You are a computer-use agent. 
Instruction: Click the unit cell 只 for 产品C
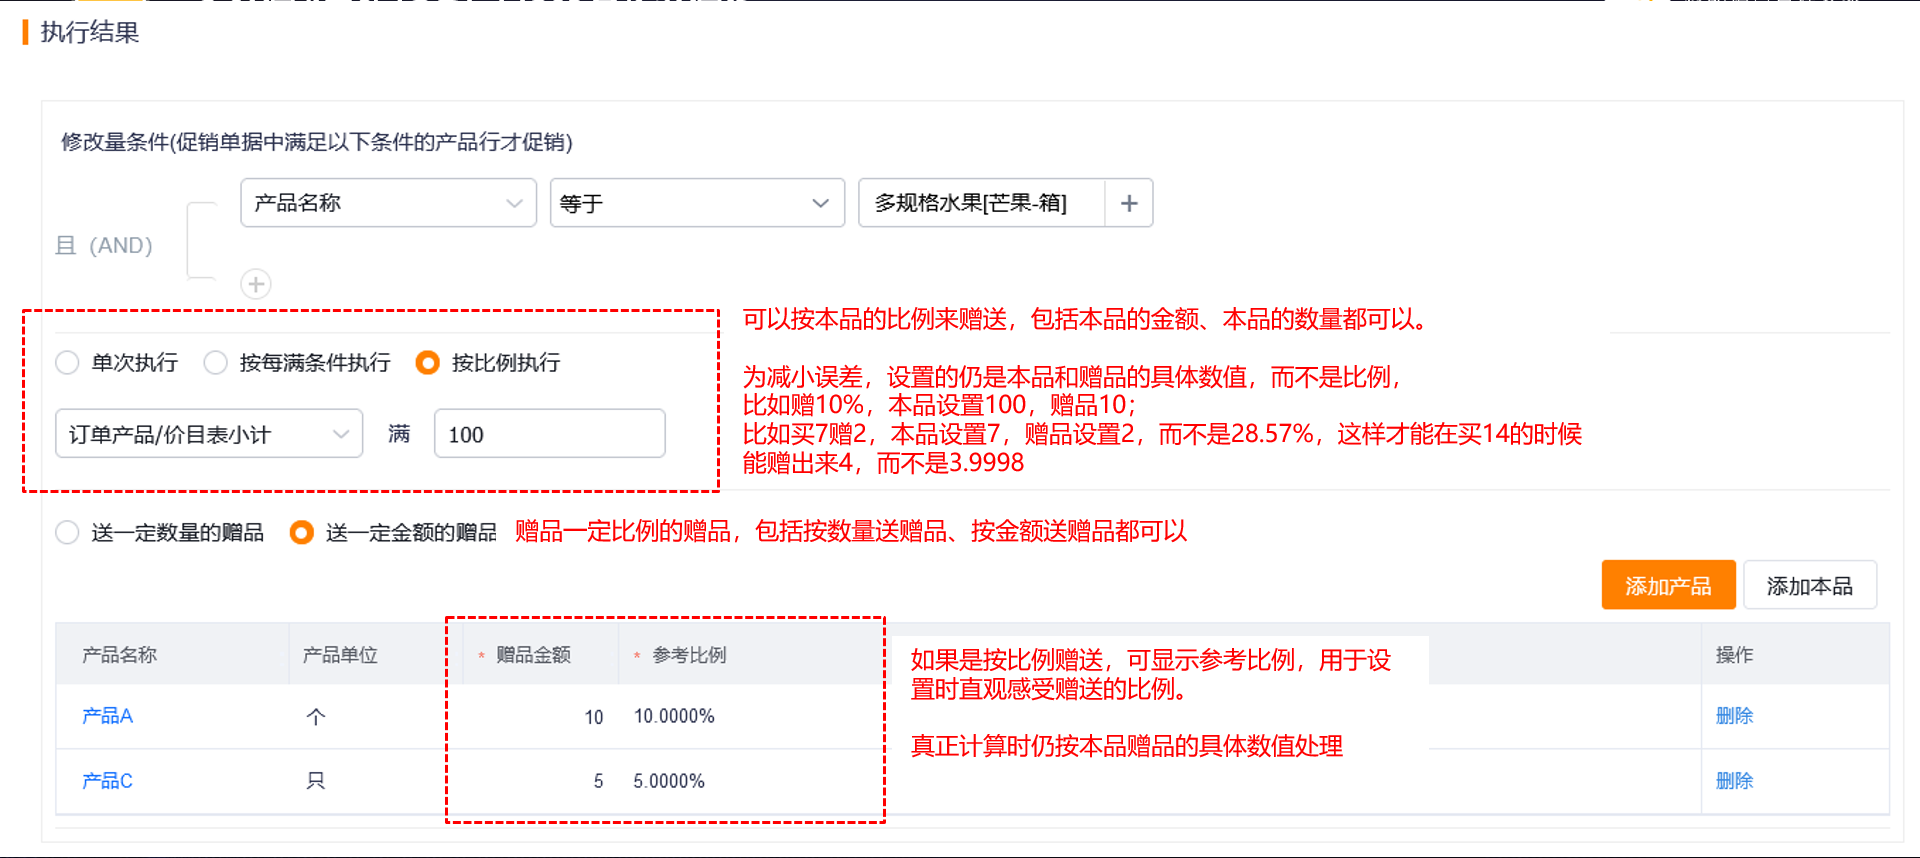pyautogui.click(x=316, y=781)
